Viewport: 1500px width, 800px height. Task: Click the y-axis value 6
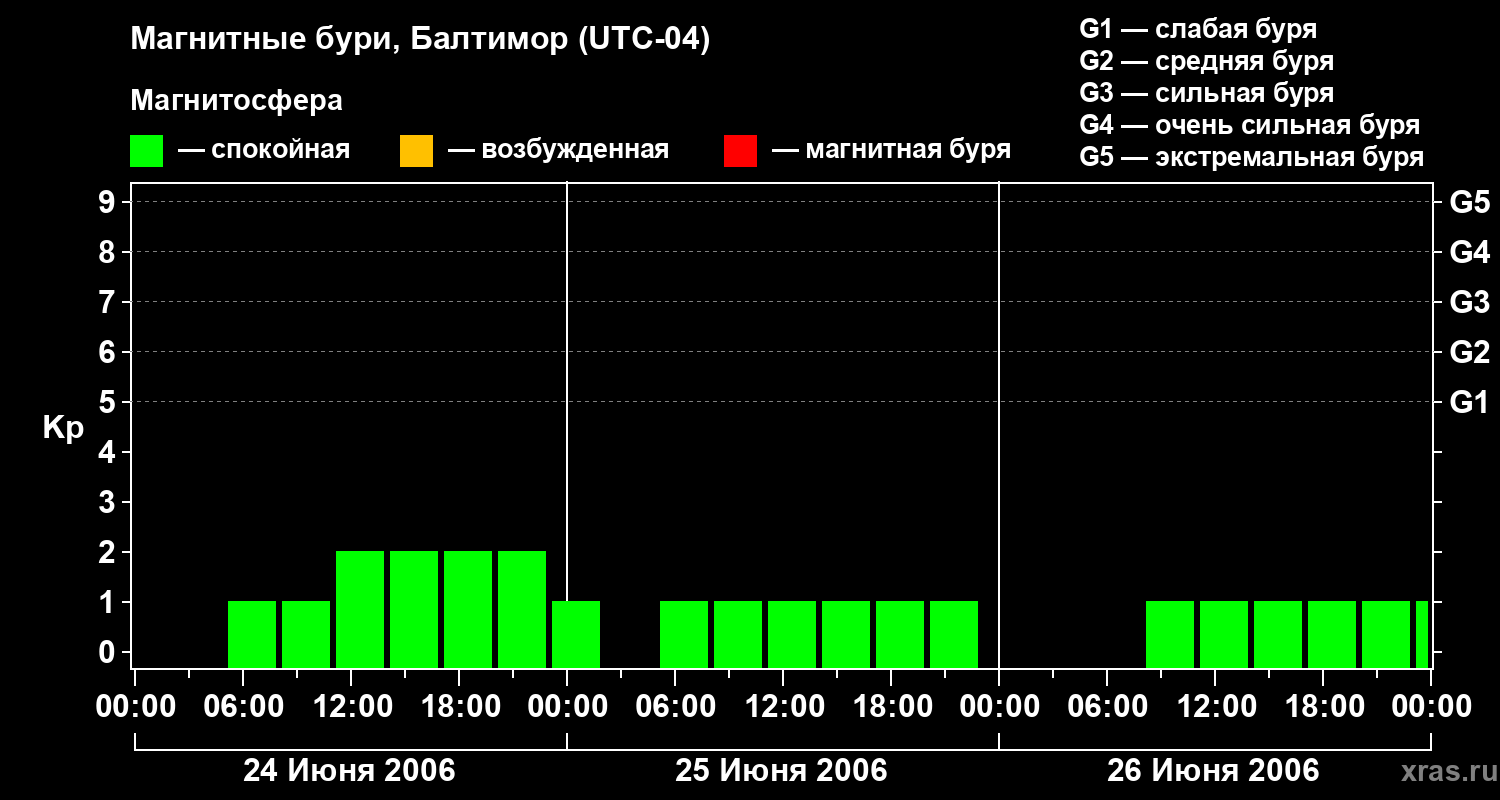(x=109, y=352)
